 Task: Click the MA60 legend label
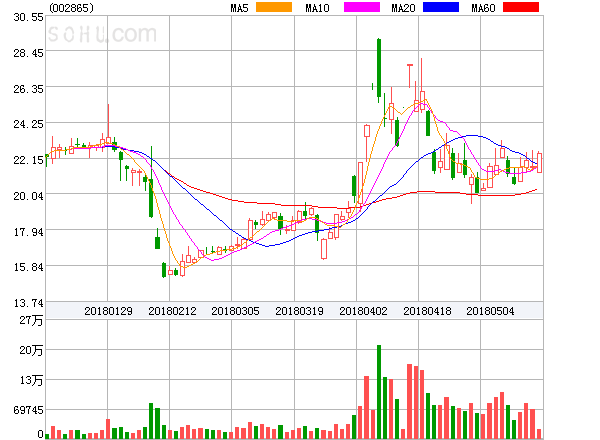point(483,8)
